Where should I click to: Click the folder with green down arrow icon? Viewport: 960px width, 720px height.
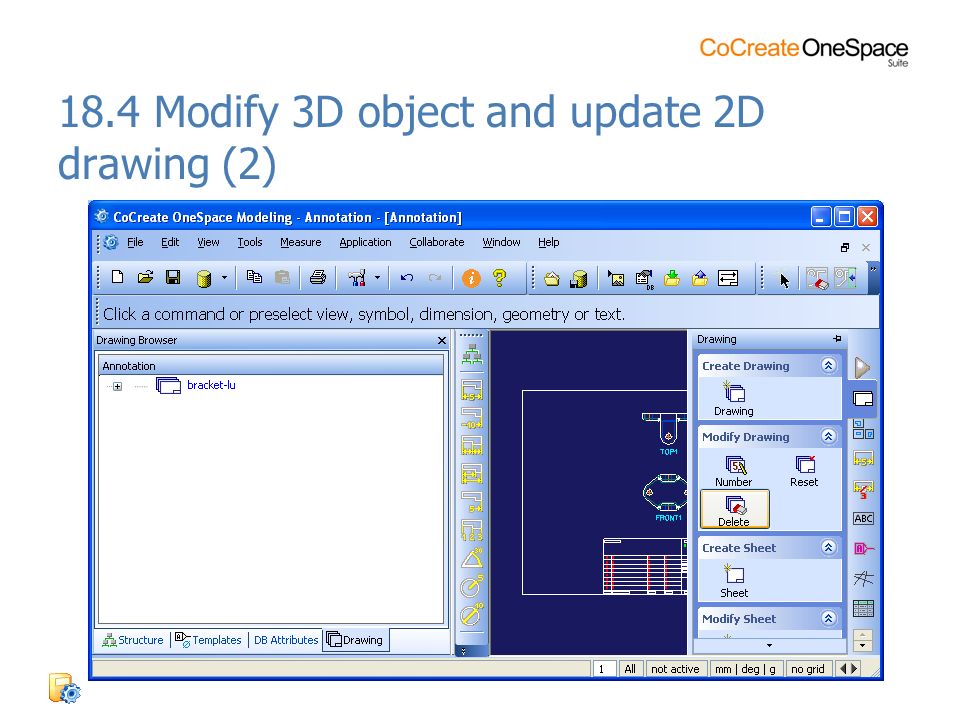coord(672,278)
